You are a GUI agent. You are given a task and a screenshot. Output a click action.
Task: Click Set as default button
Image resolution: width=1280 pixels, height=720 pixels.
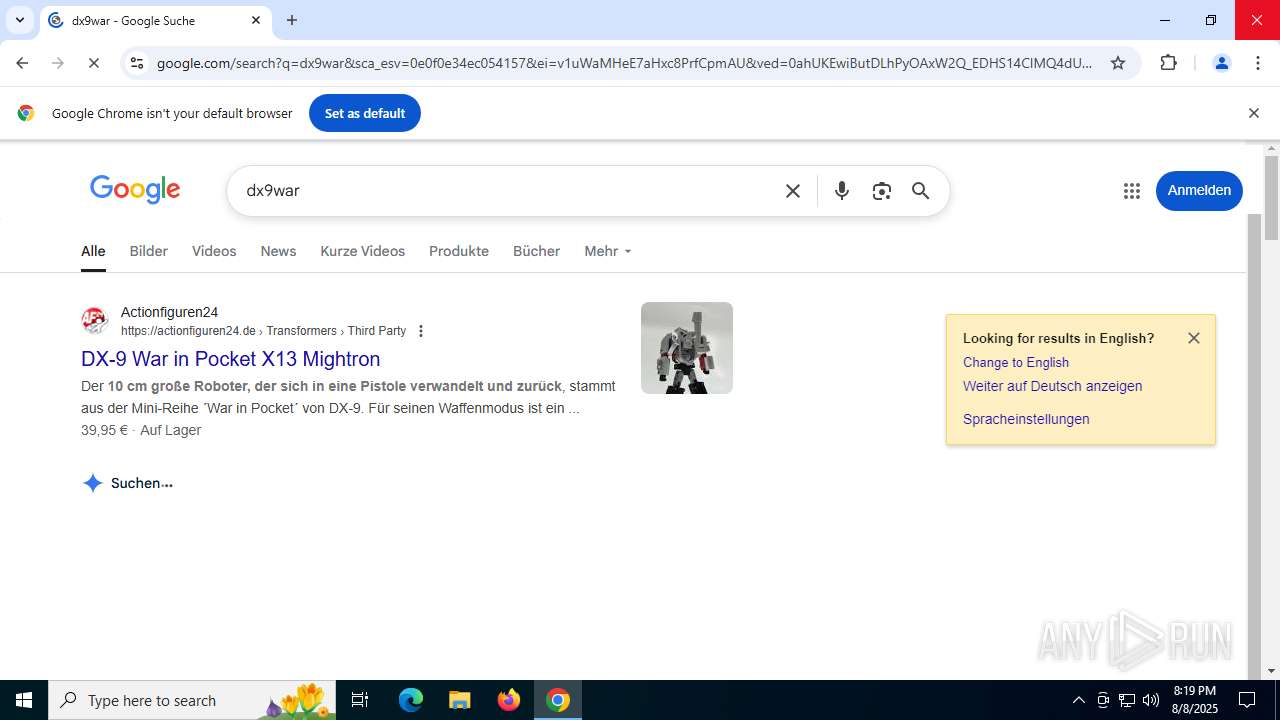pos(365,113)
